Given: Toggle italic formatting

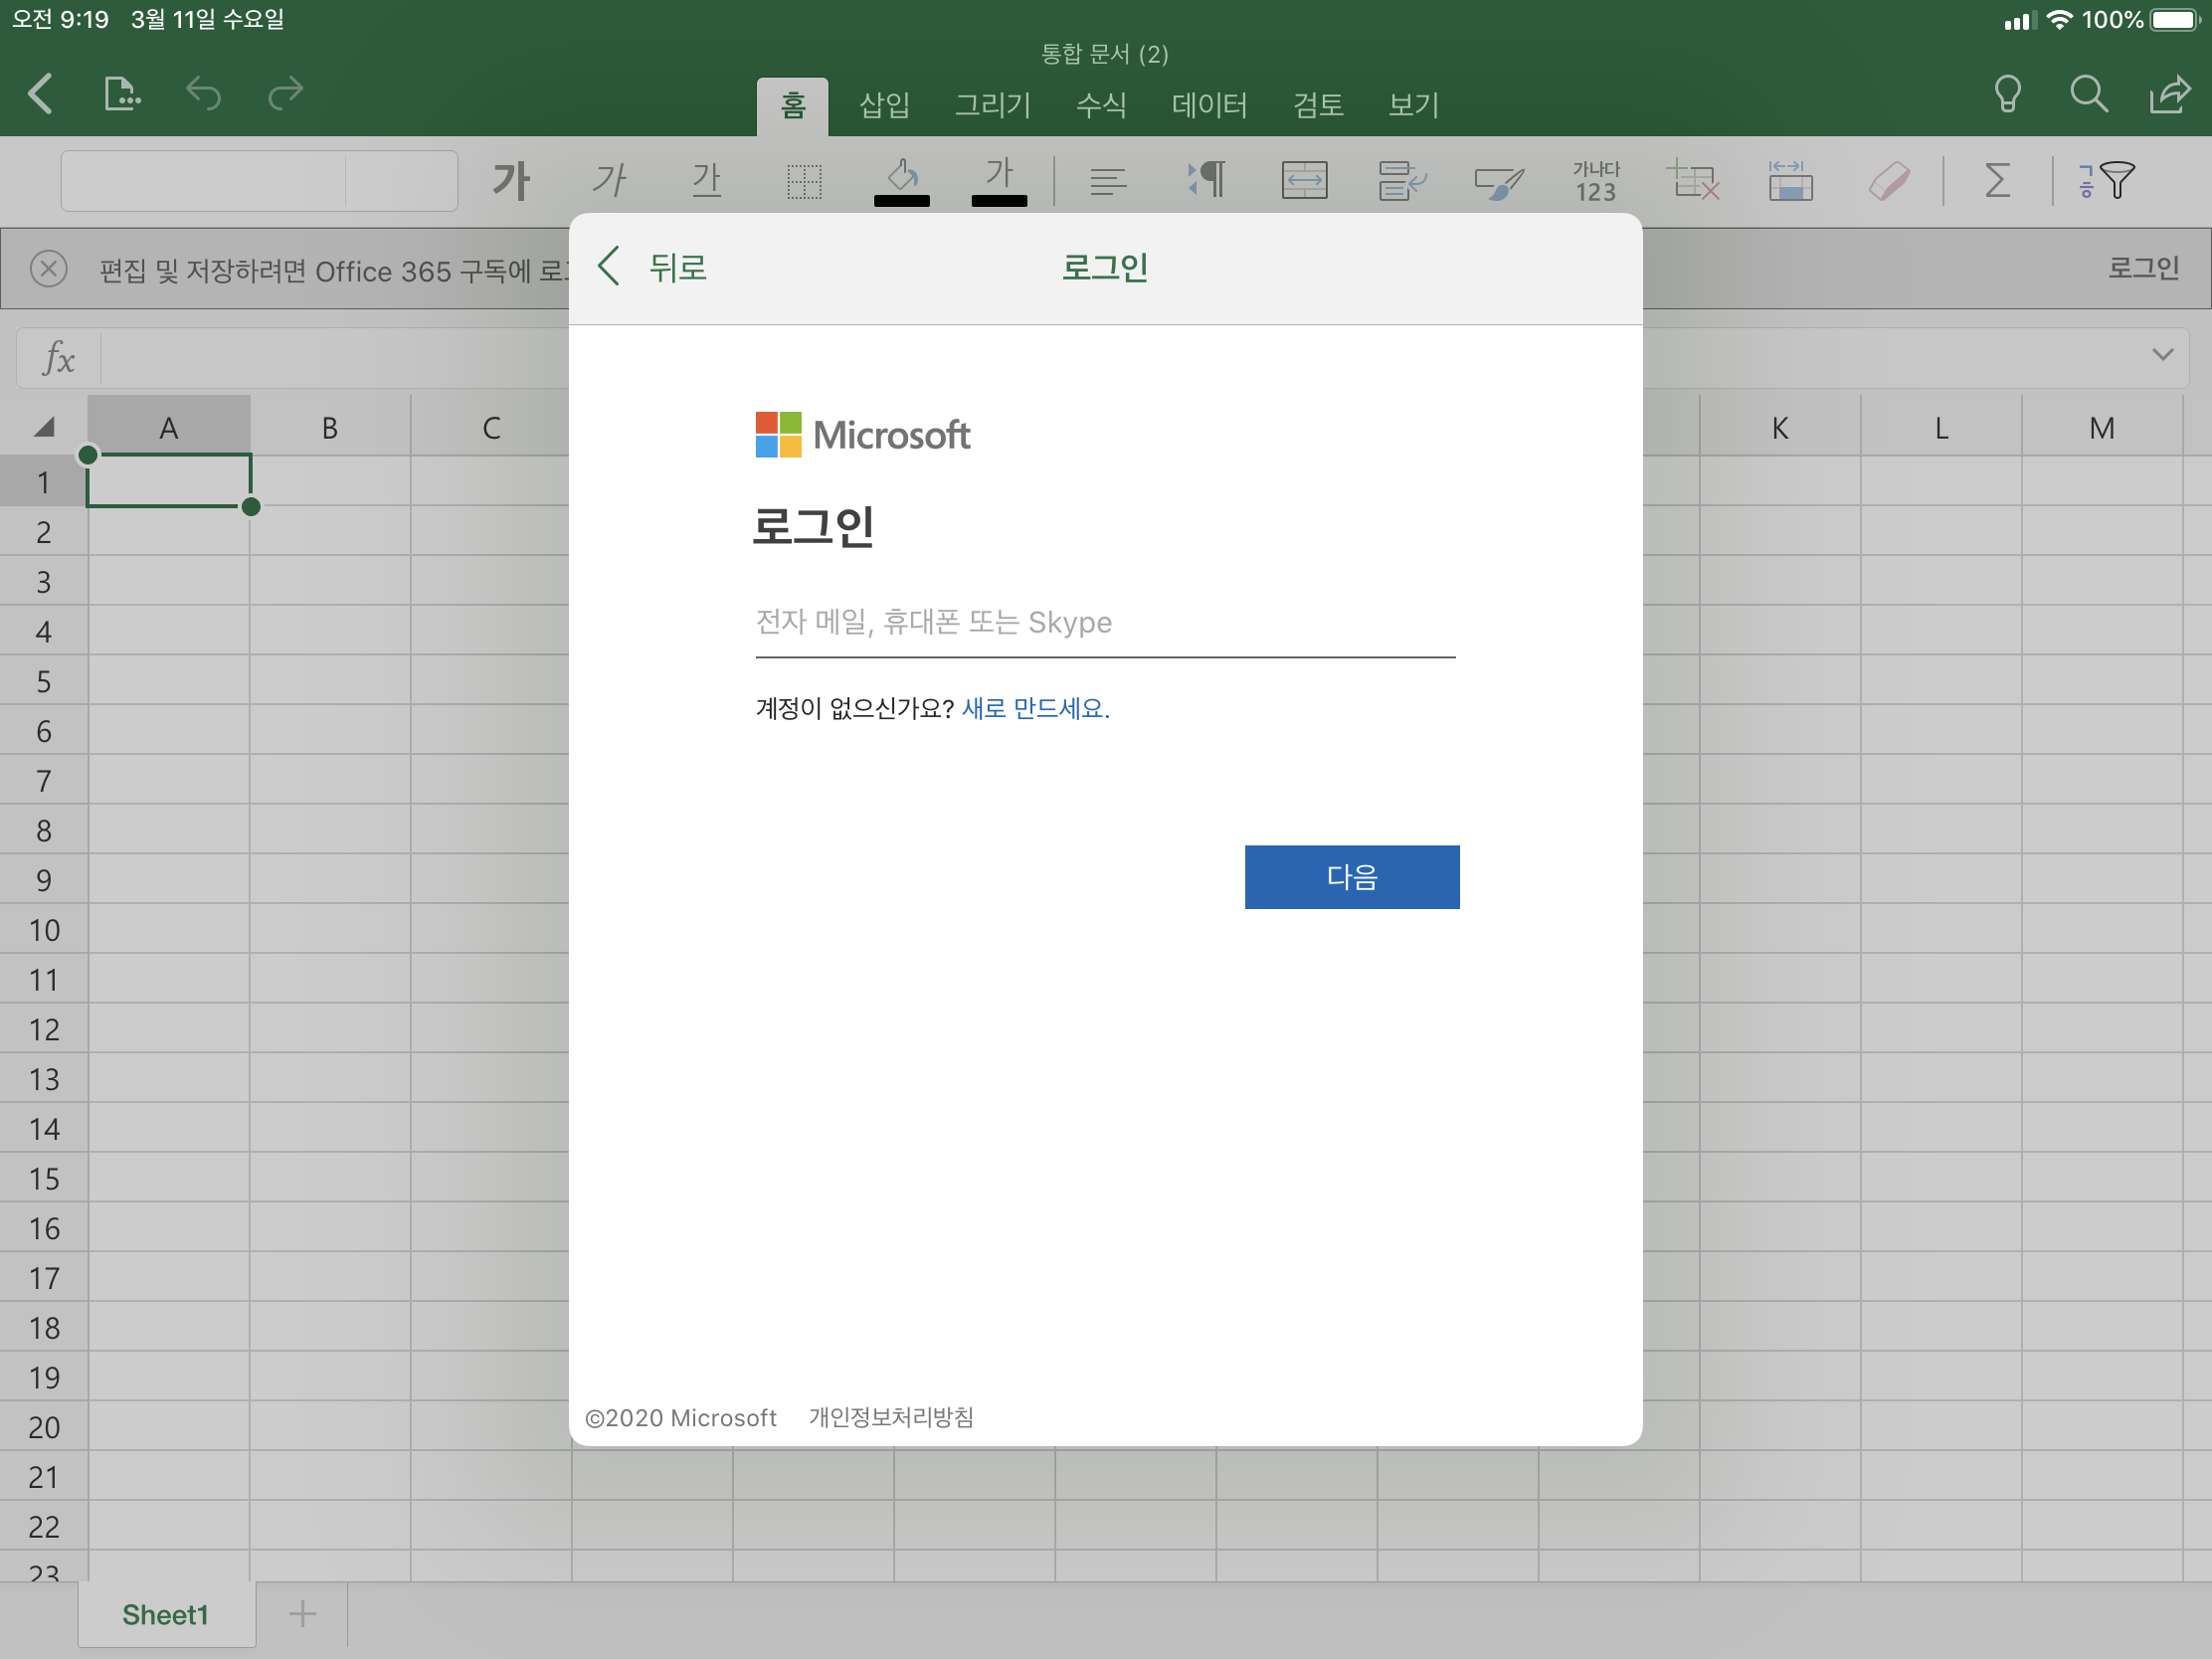Looking at the screenshot, I should coord(609,181).
